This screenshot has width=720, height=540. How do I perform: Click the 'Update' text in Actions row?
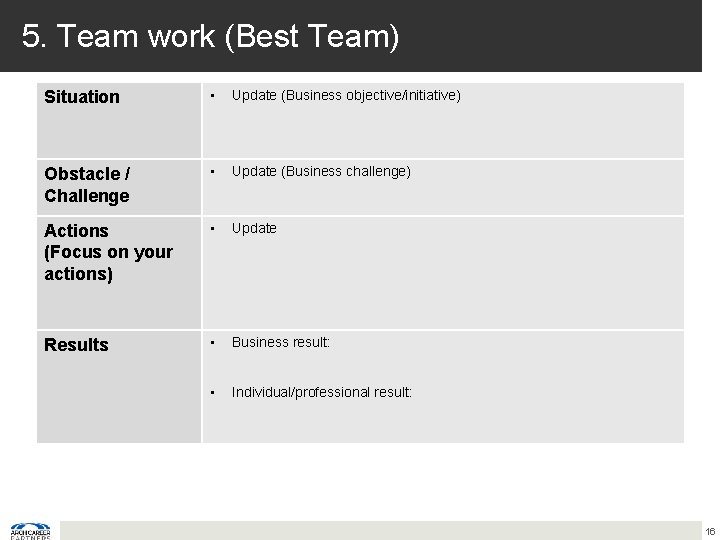254,228
